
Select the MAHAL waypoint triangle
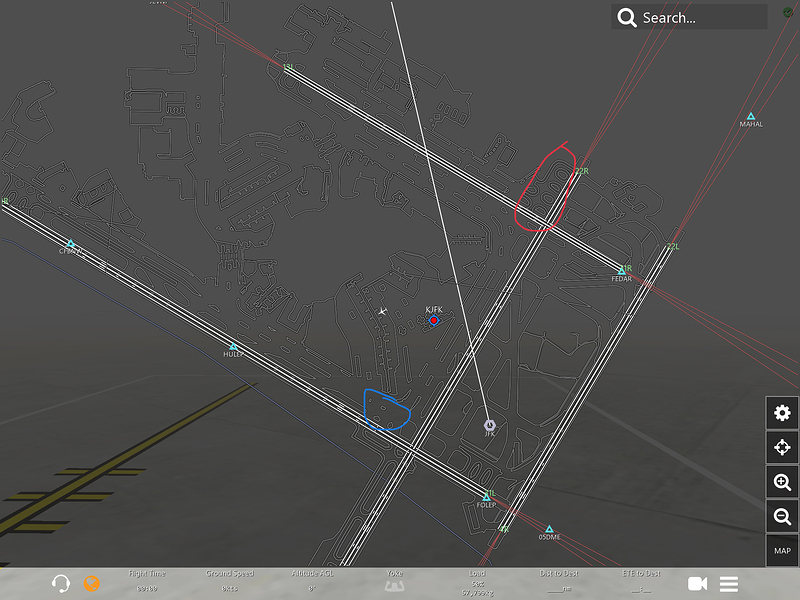coord(751,116)
